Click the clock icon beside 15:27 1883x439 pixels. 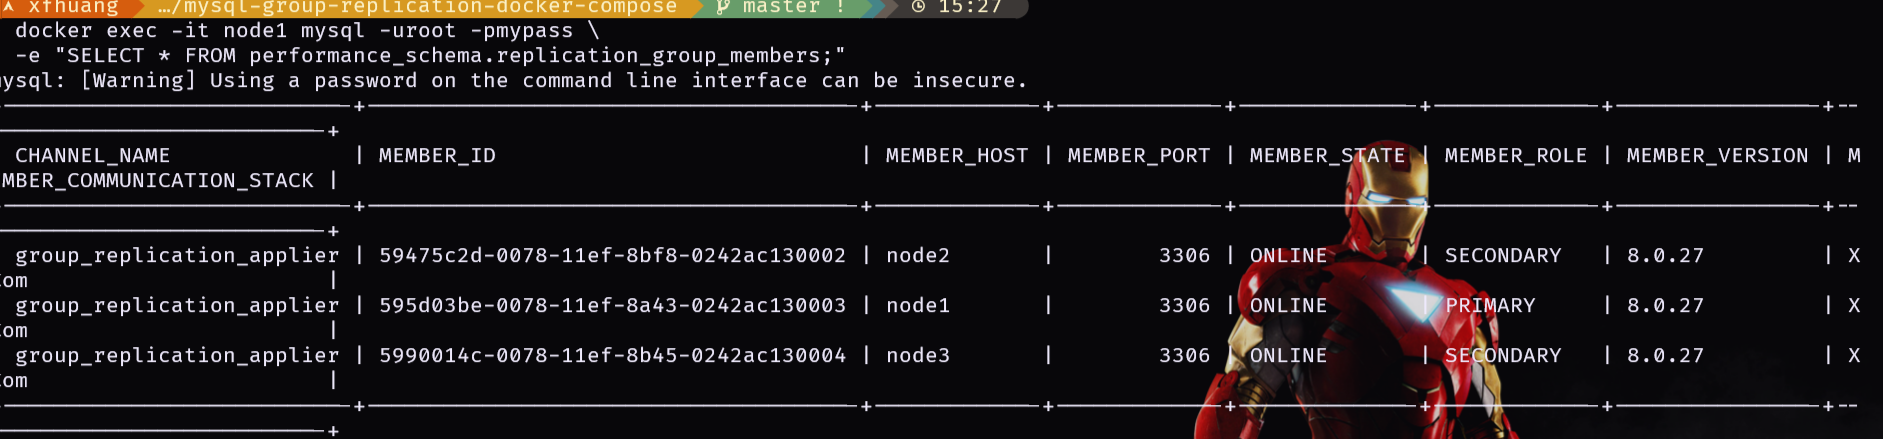[x=918, y=7]
